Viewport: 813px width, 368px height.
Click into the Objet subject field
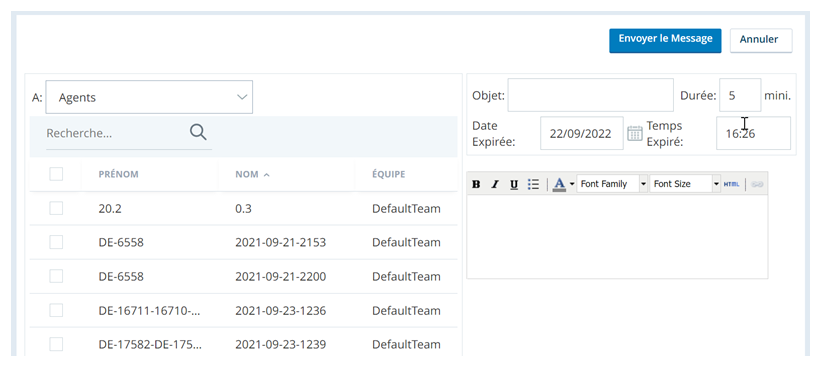pyautogui.click(x=591, y=95)
